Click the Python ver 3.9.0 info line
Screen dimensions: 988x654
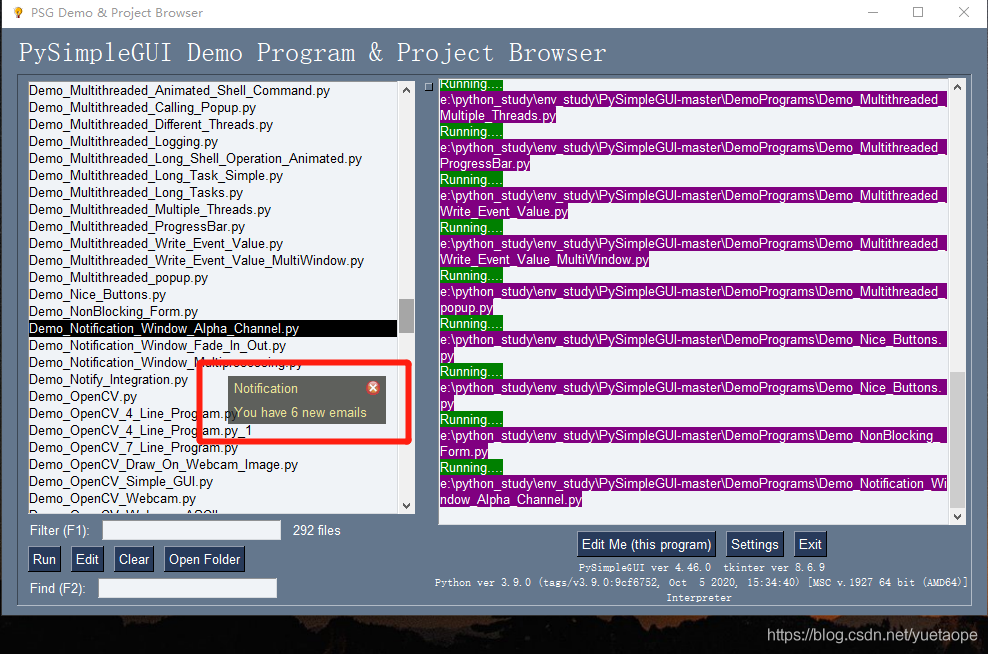click(x=701, y=583)
